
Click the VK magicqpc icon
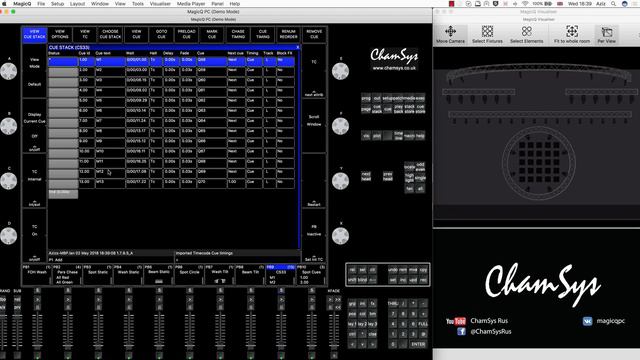(x=587, y=321)
